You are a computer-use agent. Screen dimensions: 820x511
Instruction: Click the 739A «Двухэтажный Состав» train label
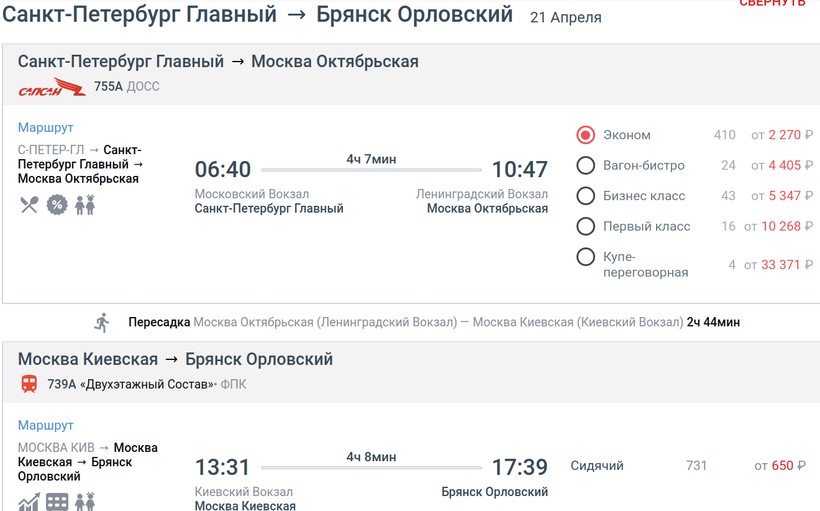(x=131, y=384)
